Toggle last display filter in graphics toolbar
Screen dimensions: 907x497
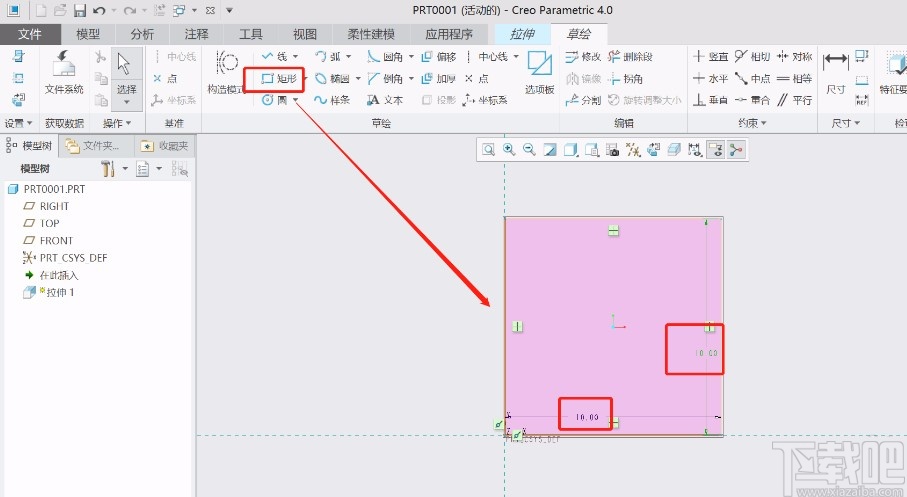coord(736,150)
